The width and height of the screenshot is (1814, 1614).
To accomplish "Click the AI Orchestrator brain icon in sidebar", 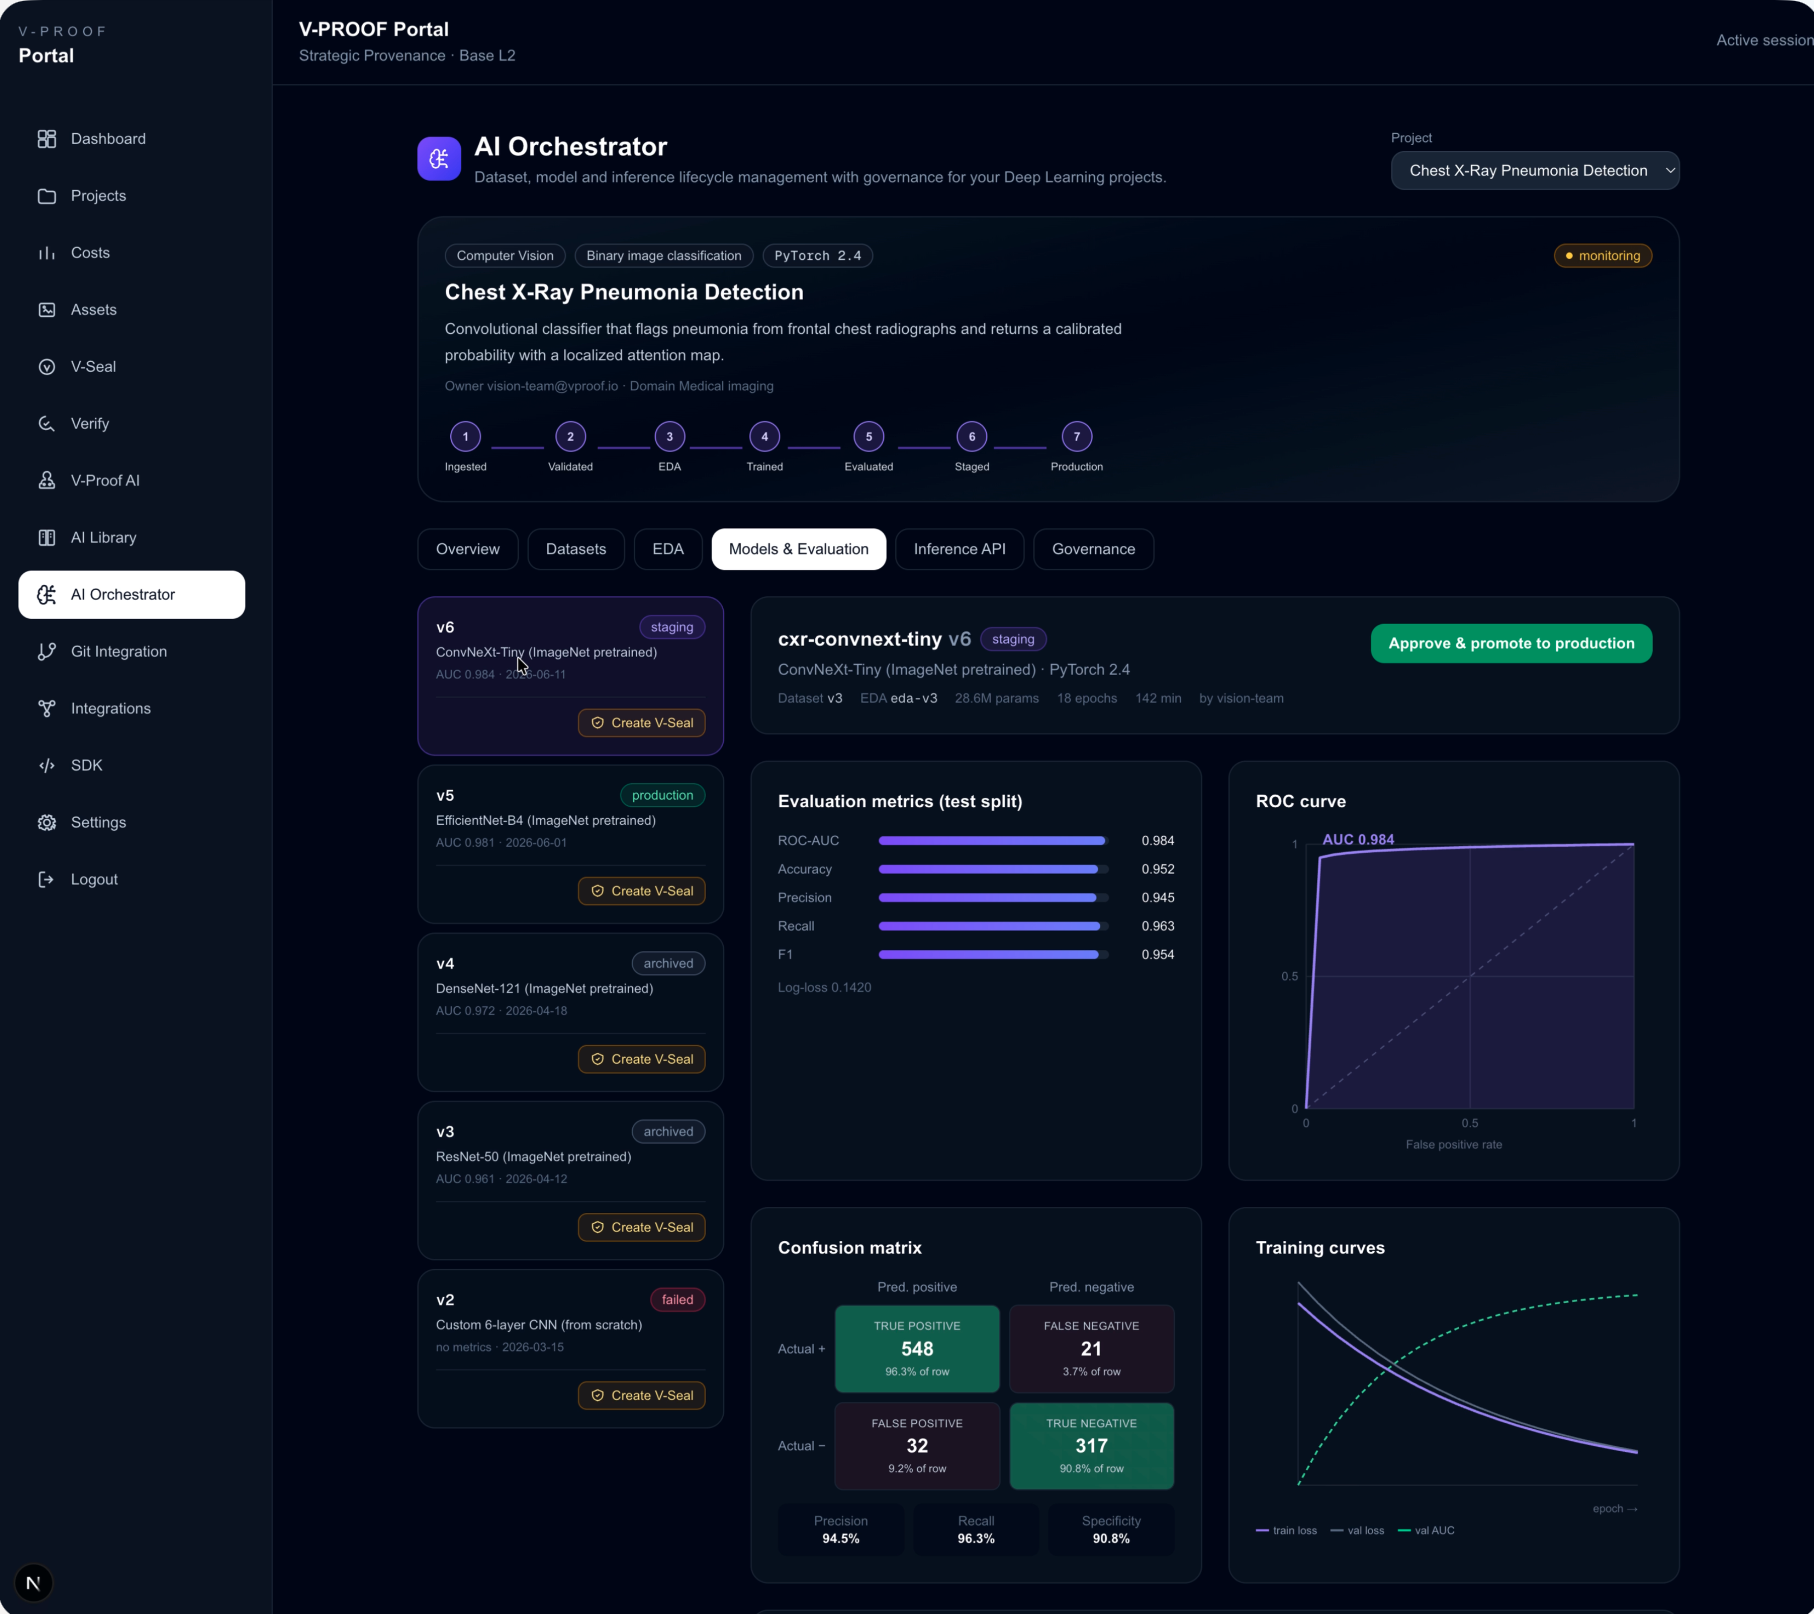I will coord(47,595).
